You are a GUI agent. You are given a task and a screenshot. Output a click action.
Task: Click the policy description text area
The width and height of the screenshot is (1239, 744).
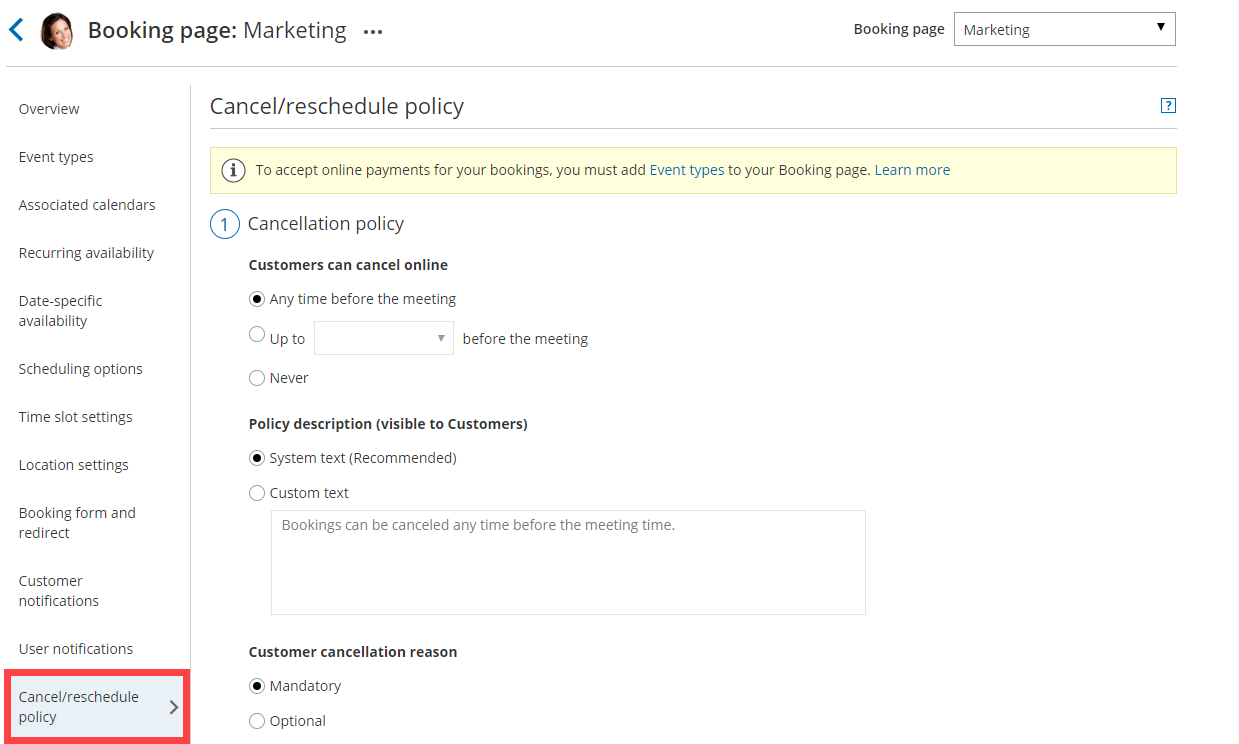point(567,562)
